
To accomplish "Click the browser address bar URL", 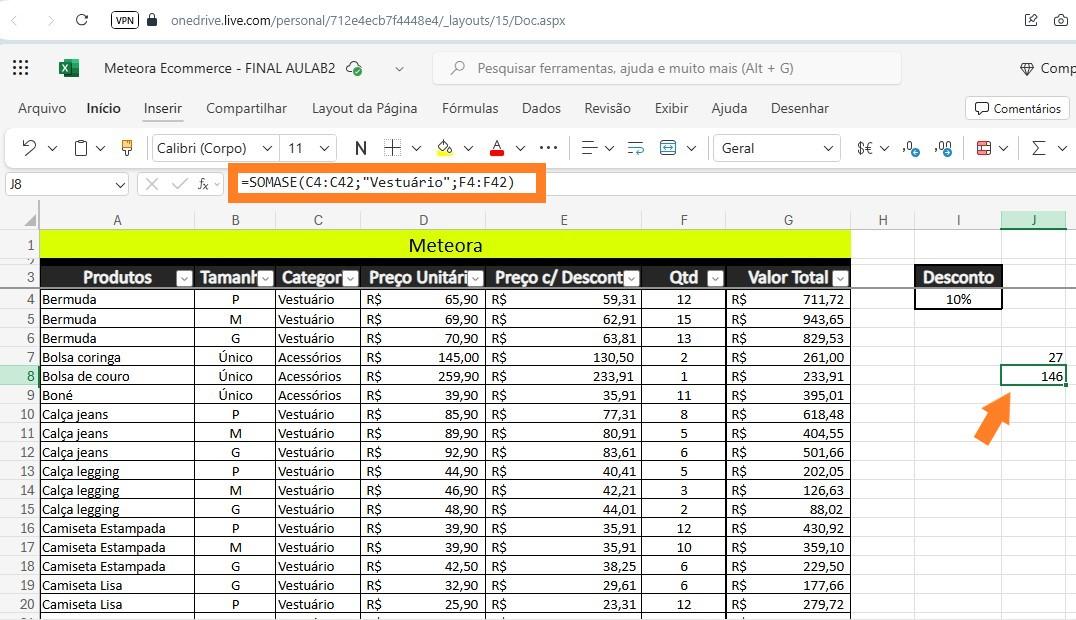I will pos(368,21).
